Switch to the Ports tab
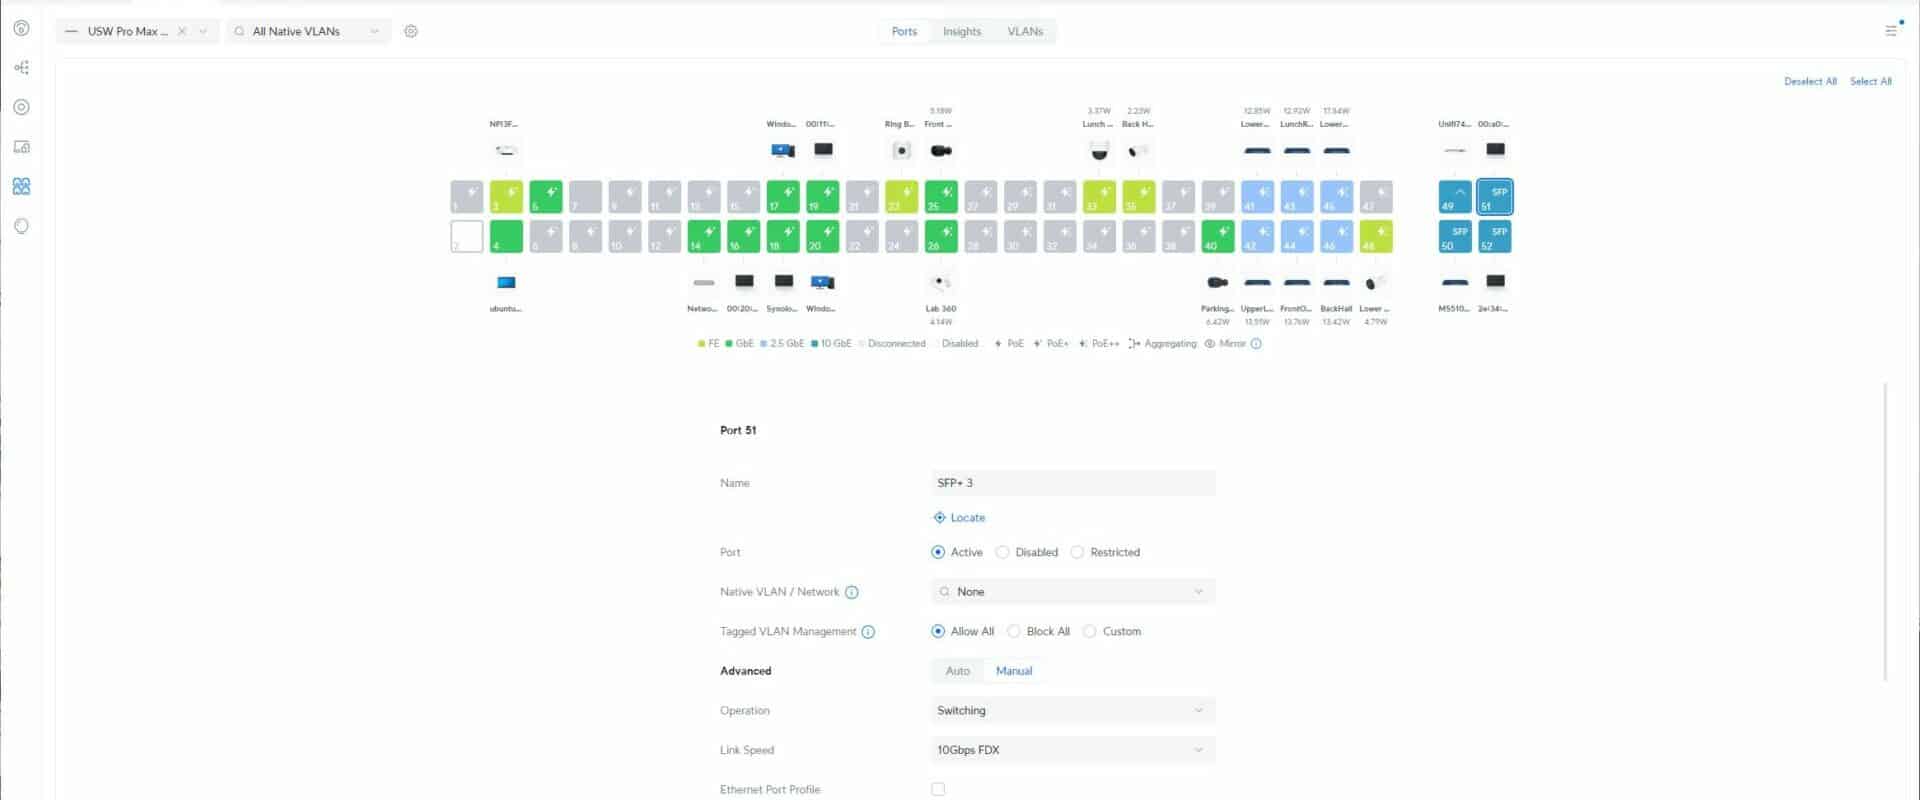The width and height of the screenshot is (1920, 800). pos(904,31)
